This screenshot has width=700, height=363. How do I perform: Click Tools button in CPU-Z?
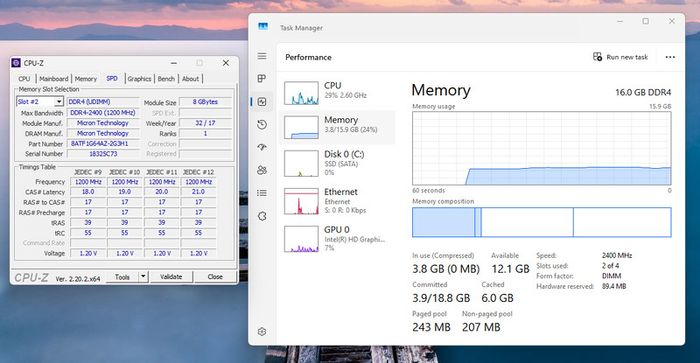(x=122, y=277)
